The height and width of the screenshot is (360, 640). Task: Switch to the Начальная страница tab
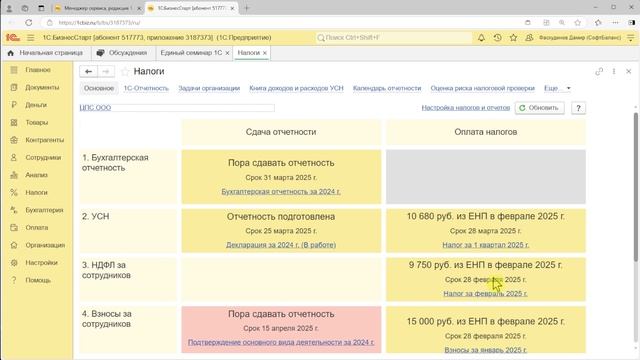point(46,53)
